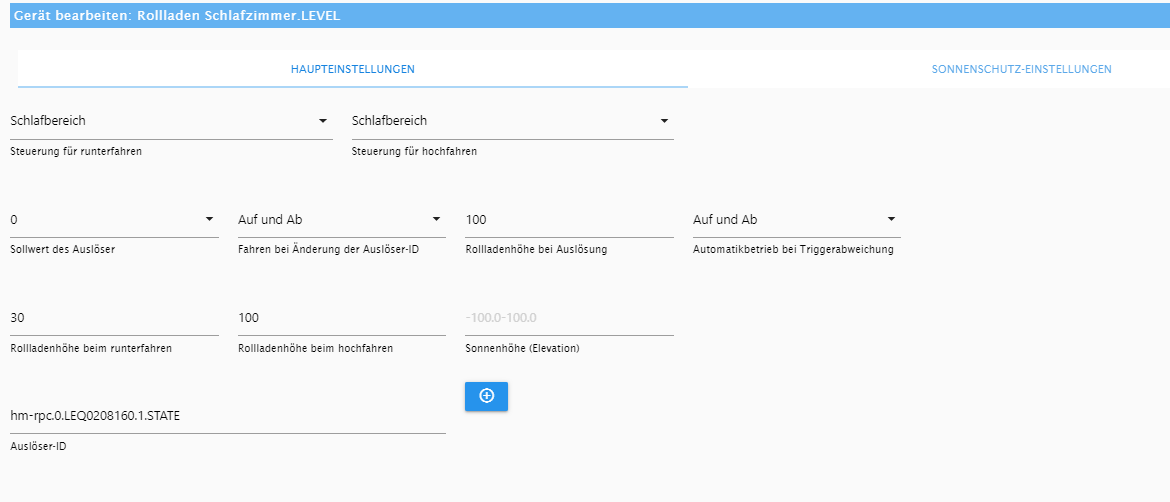
Task: Click the arrow icon of 'Sollwert des Auslöser'
Action: (209, 219)
